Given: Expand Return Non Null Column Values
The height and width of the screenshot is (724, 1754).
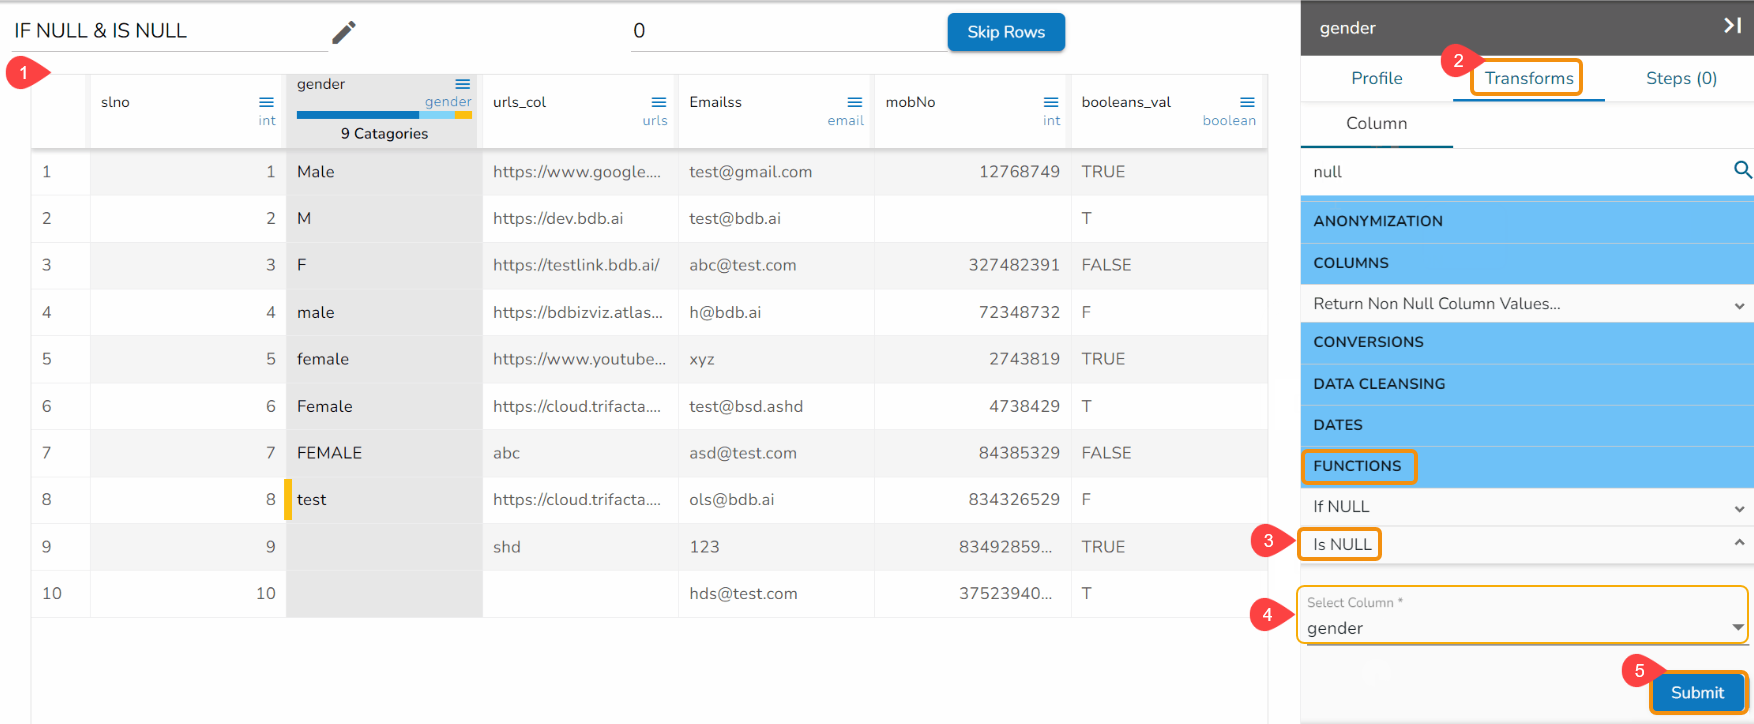Looking at the screenshot, I should coord(1739,305).
